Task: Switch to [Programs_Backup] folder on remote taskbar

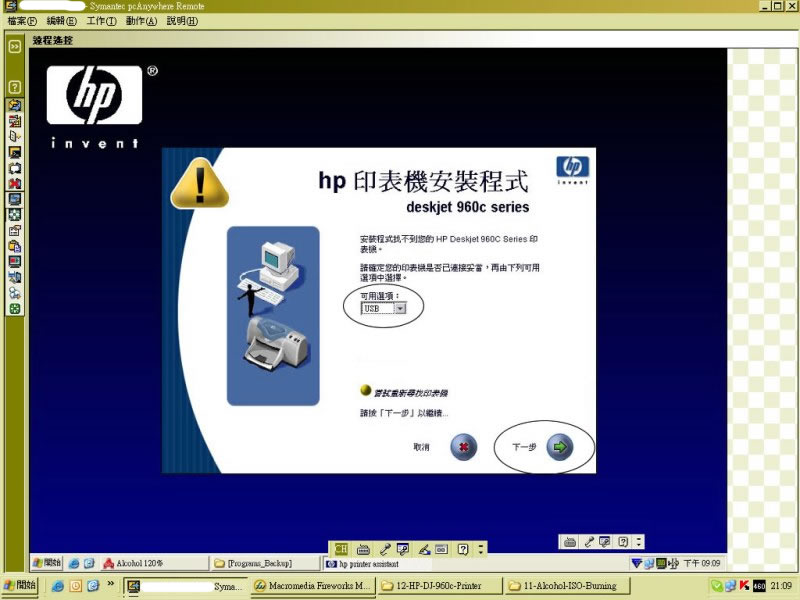Action: [x=265, y=563]
